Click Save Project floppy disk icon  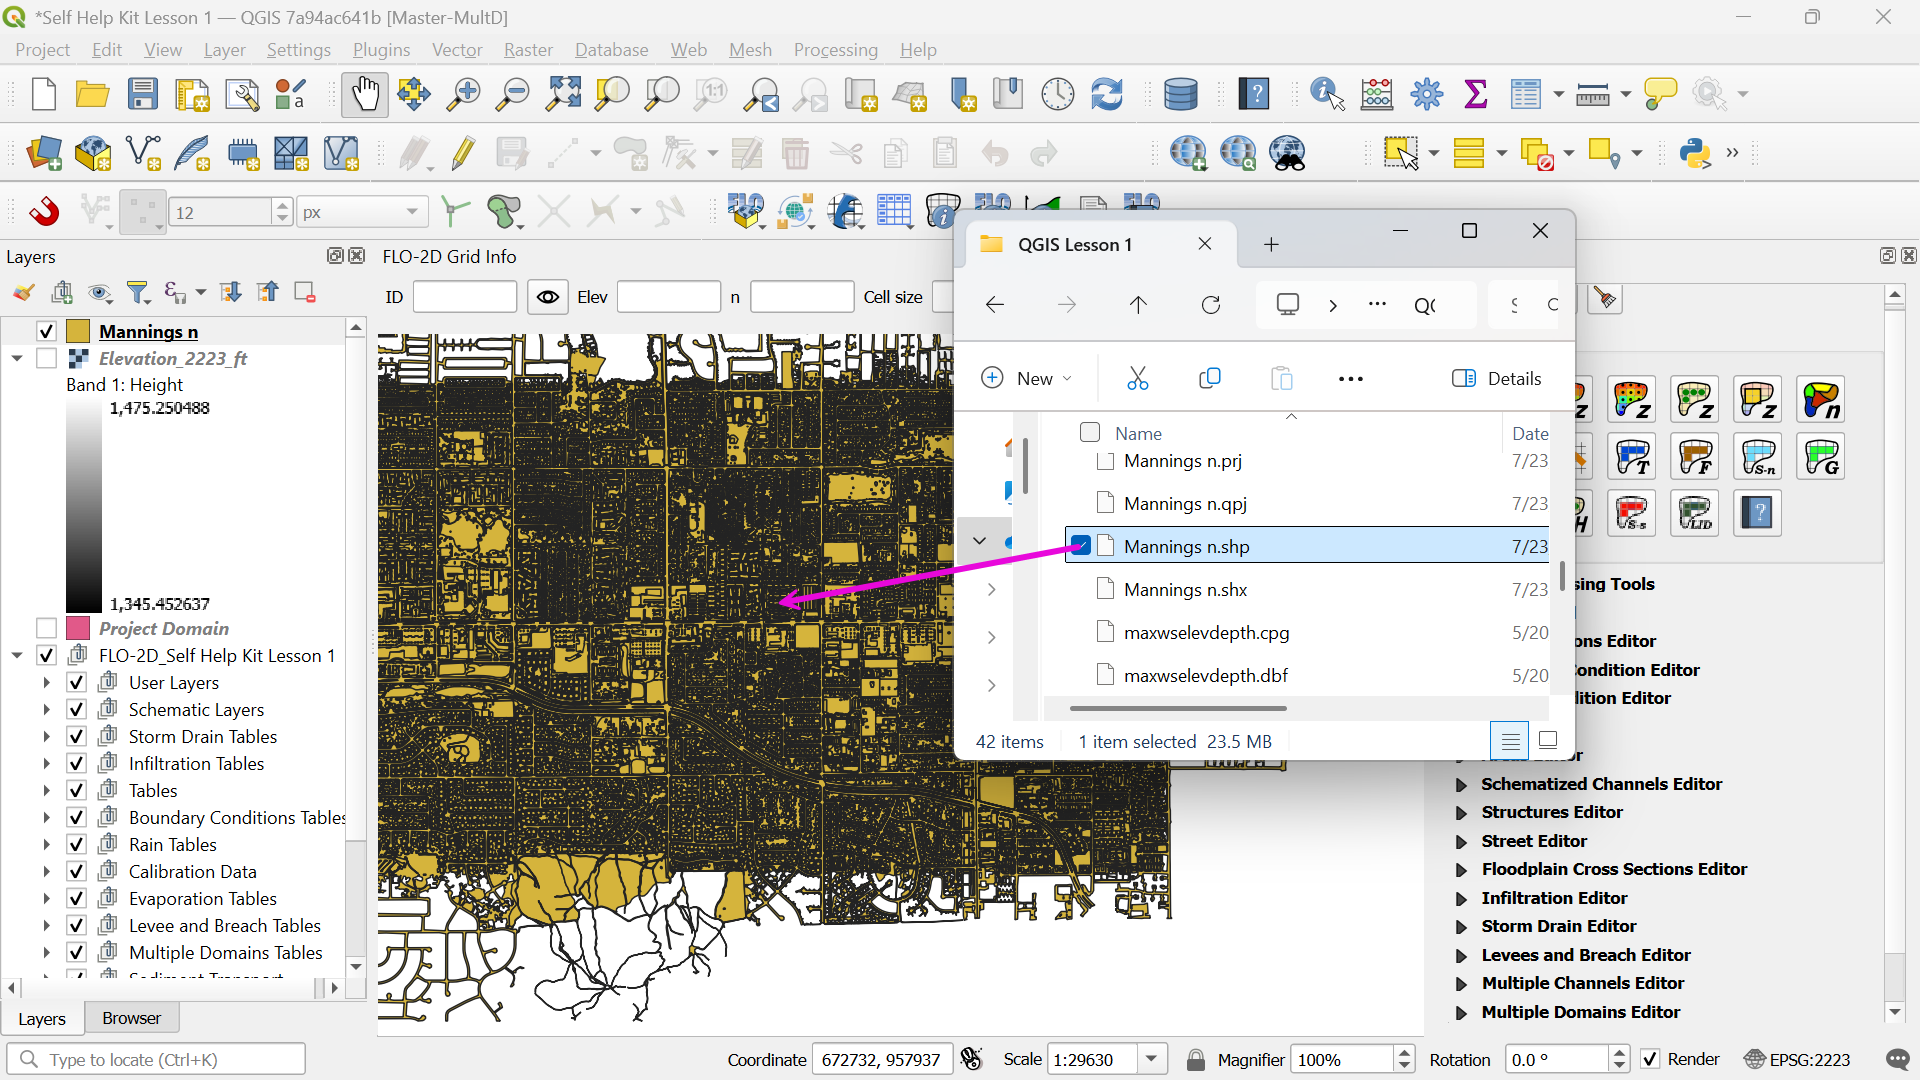click(143, 94)
